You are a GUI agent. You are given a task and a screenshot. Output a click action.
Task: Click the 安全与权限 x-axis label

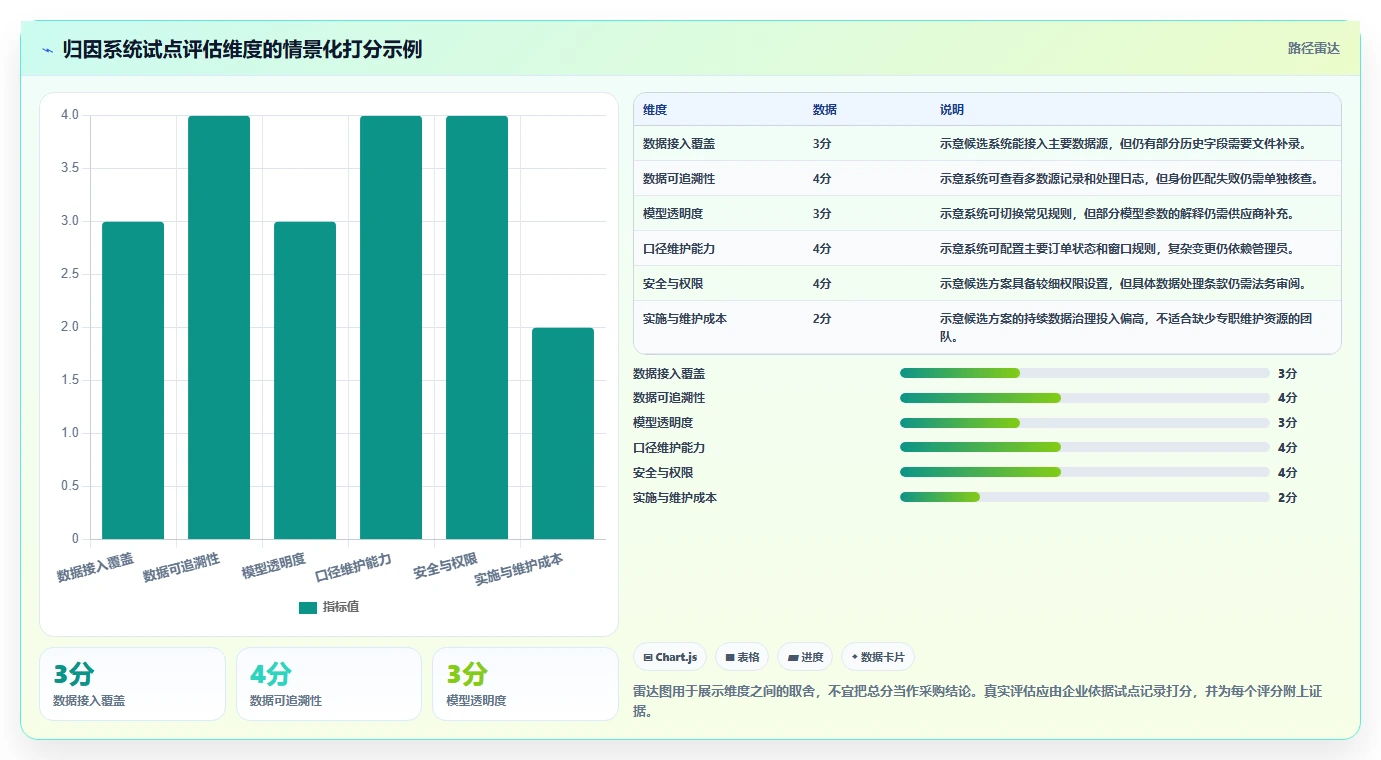446,567
